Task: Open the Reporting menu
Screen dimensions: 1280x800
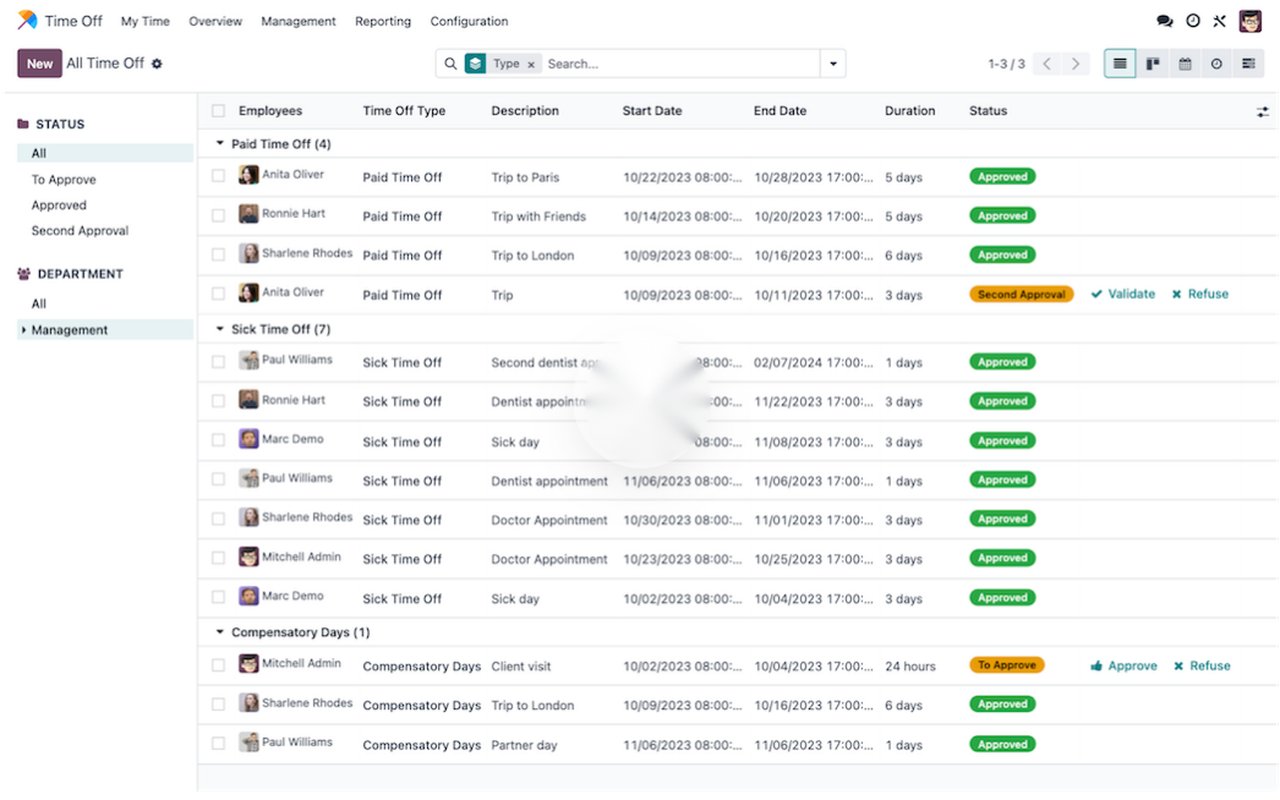Action: coord(383,21)
